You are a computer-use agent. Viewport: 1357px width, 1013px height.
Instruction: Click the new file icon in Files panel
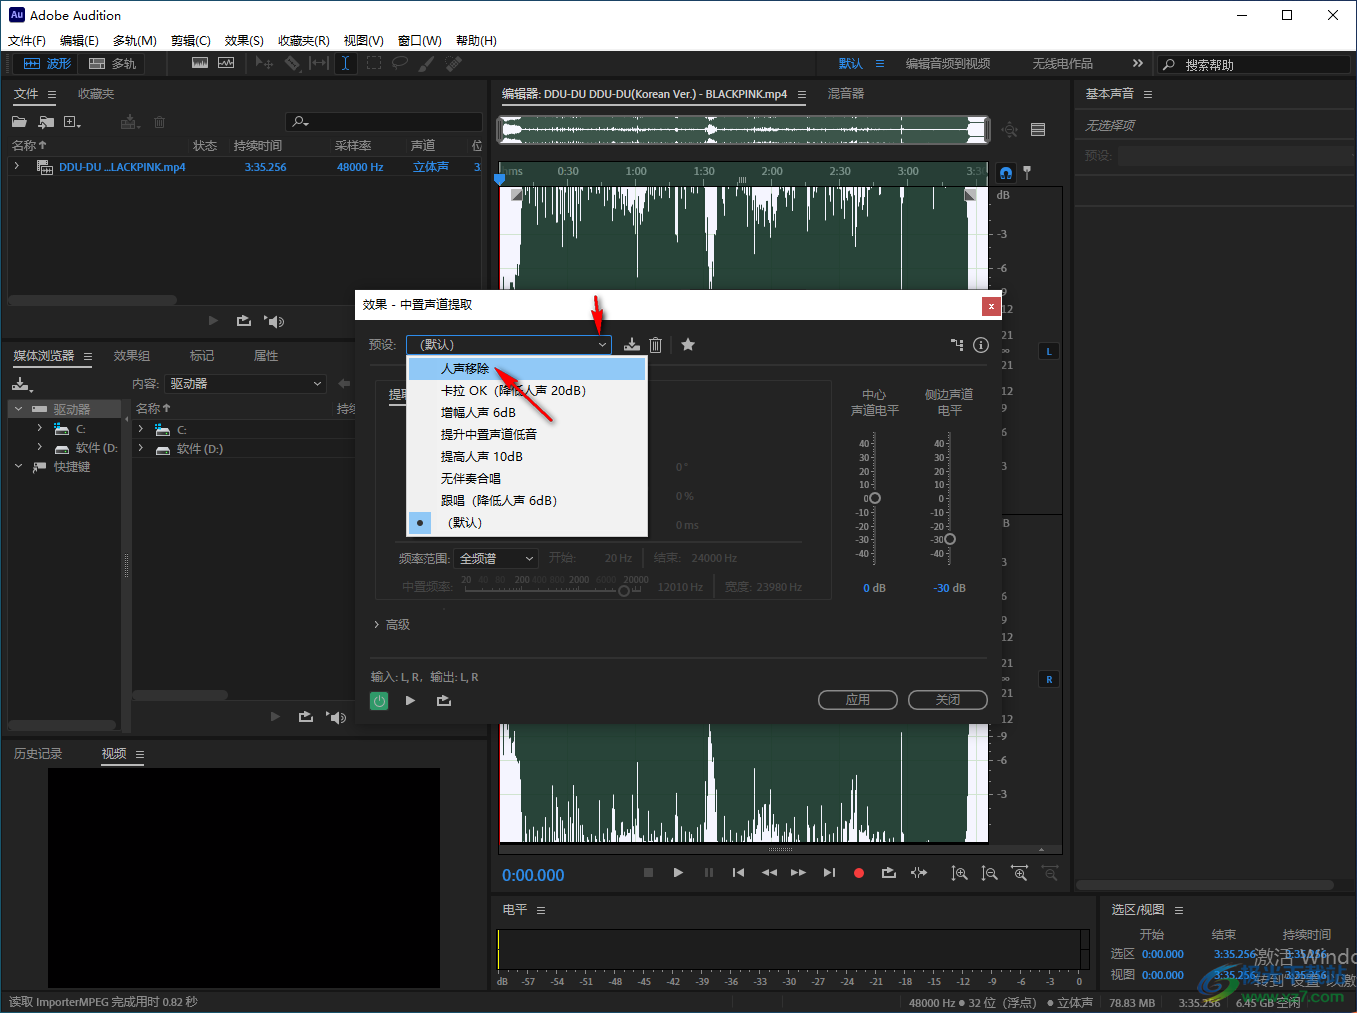coord(72,122)
